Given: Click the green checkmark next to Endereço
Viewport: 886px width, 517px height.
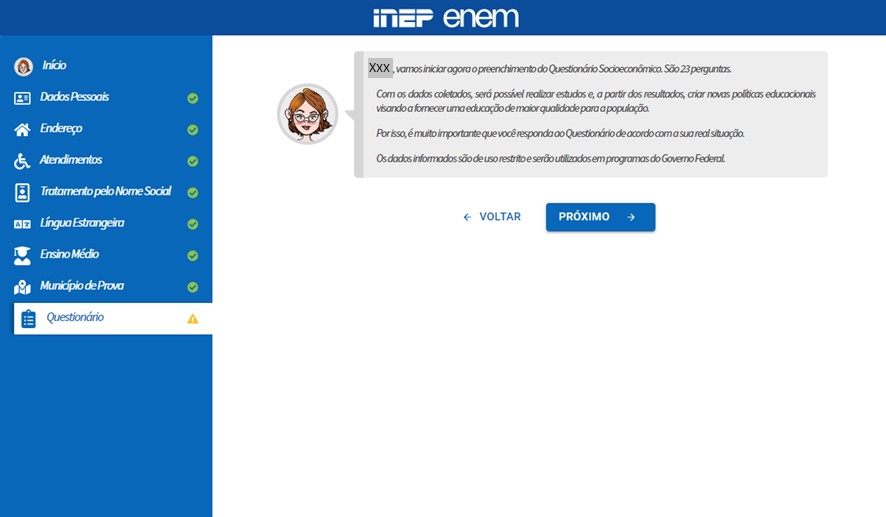Looking at the screenshot, I should (193, 130).
